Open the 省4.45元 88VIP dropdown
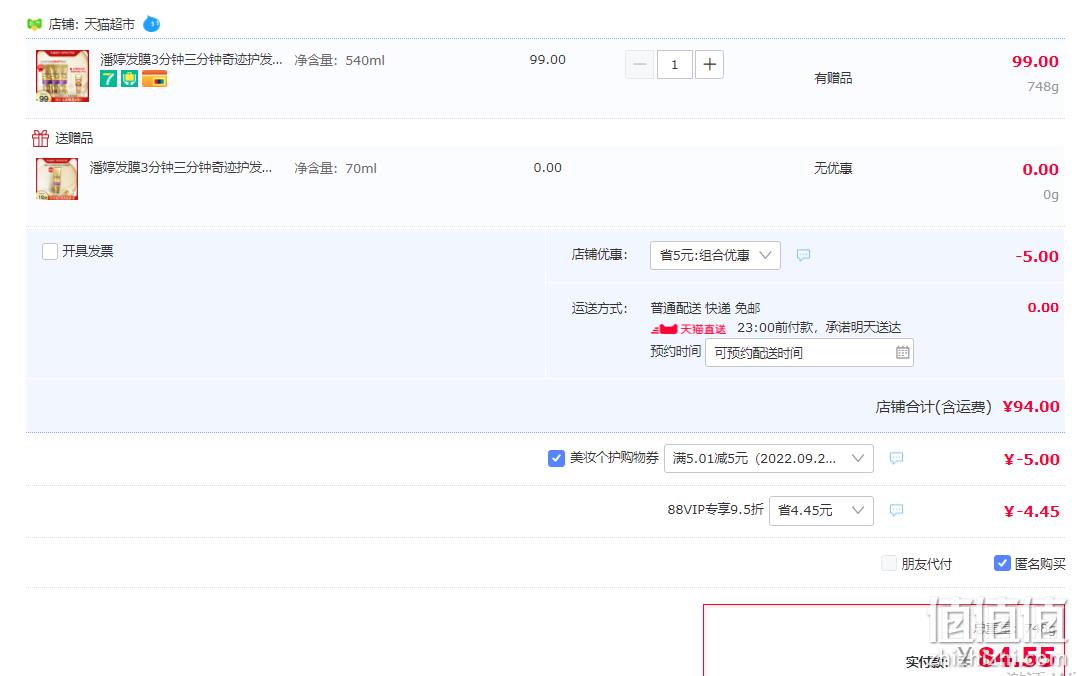Image resolution: width=1077 pixels, height=676 pixels. tap(821, 510)
